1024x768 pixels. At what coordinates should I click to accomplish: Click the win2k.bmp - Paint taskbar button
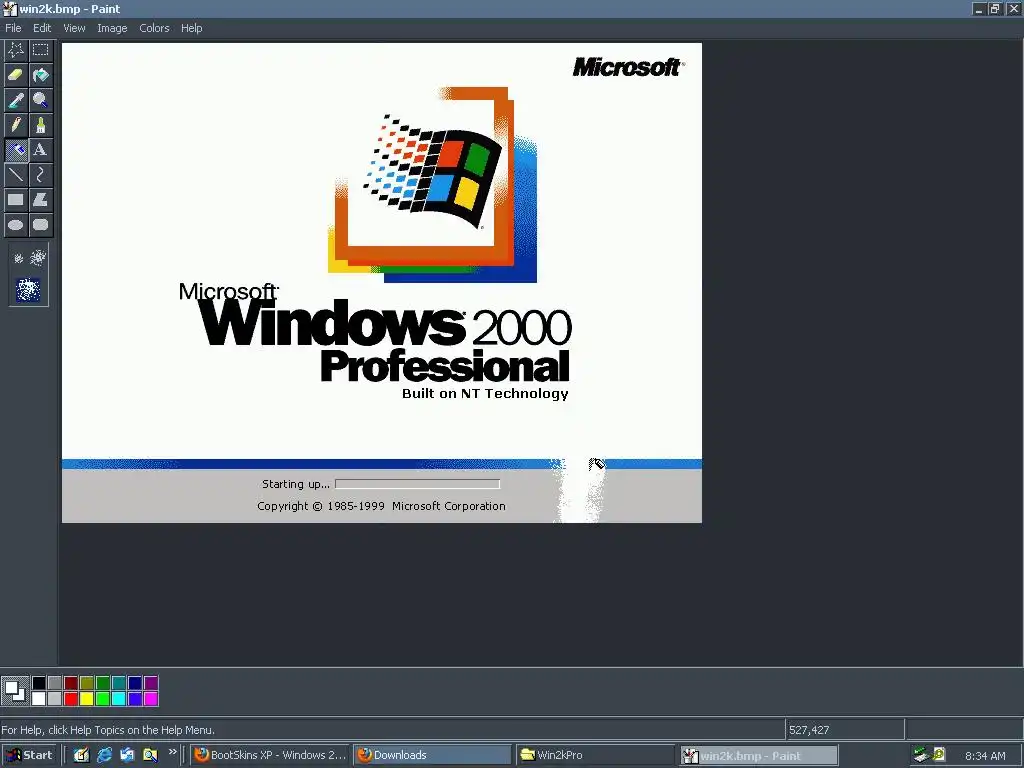click(758, 756)
